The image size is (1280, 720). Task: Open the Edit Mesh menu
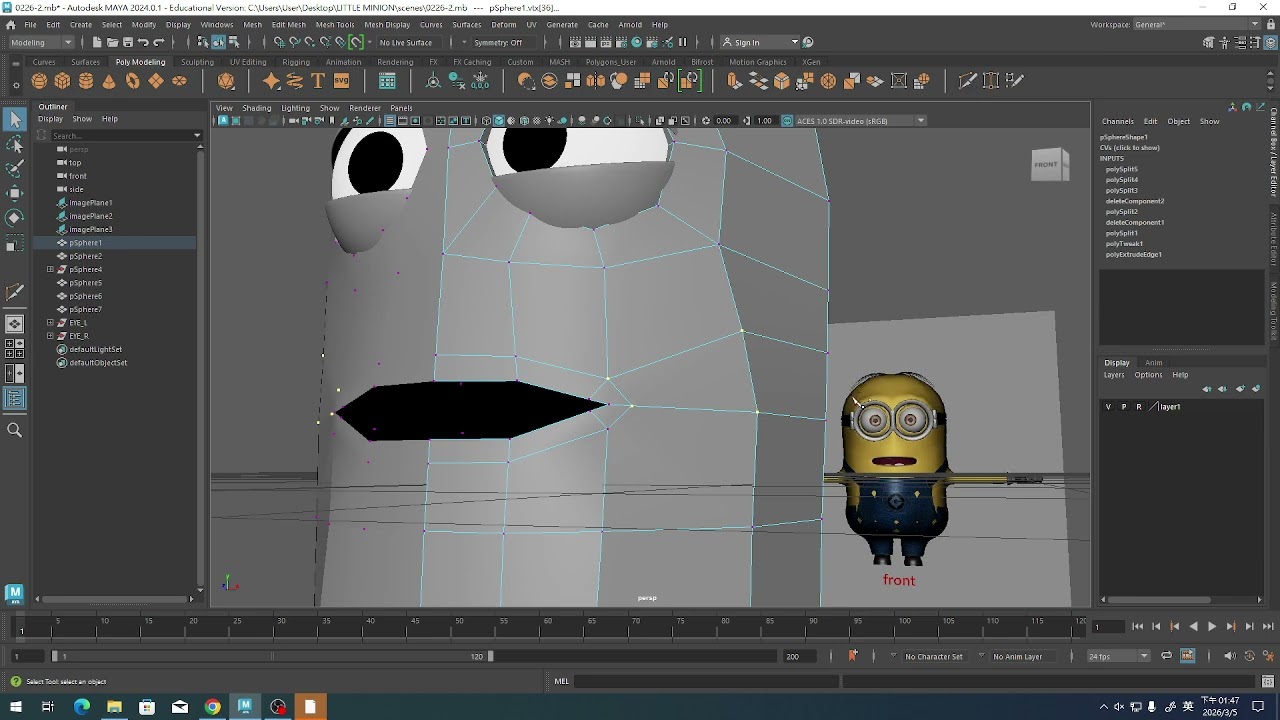tap(289, 24)
